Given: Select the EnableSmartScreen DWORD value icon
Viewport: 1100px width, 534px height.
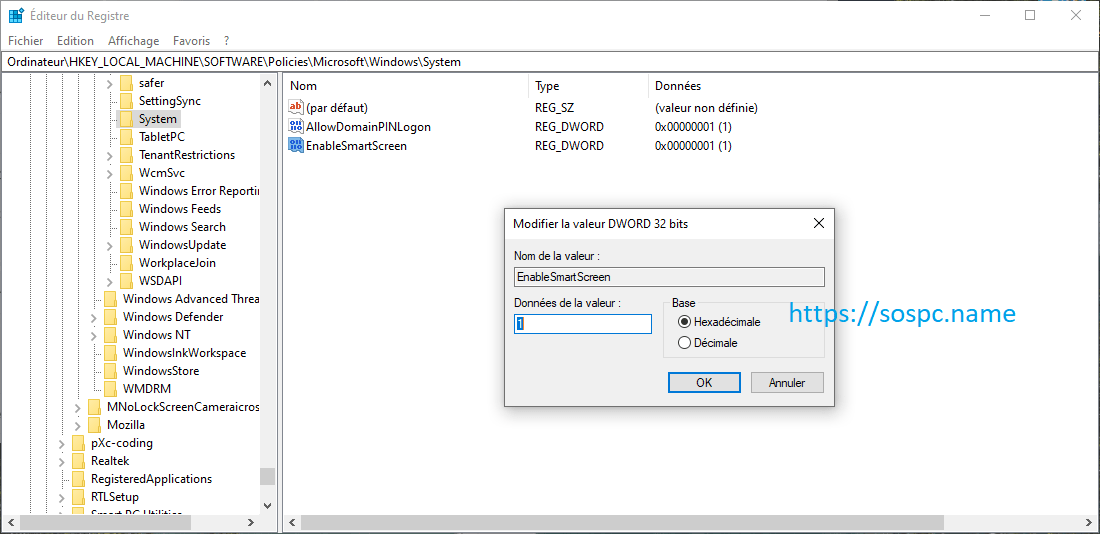Looking at the screenshot, I should (x=295, y=146).
